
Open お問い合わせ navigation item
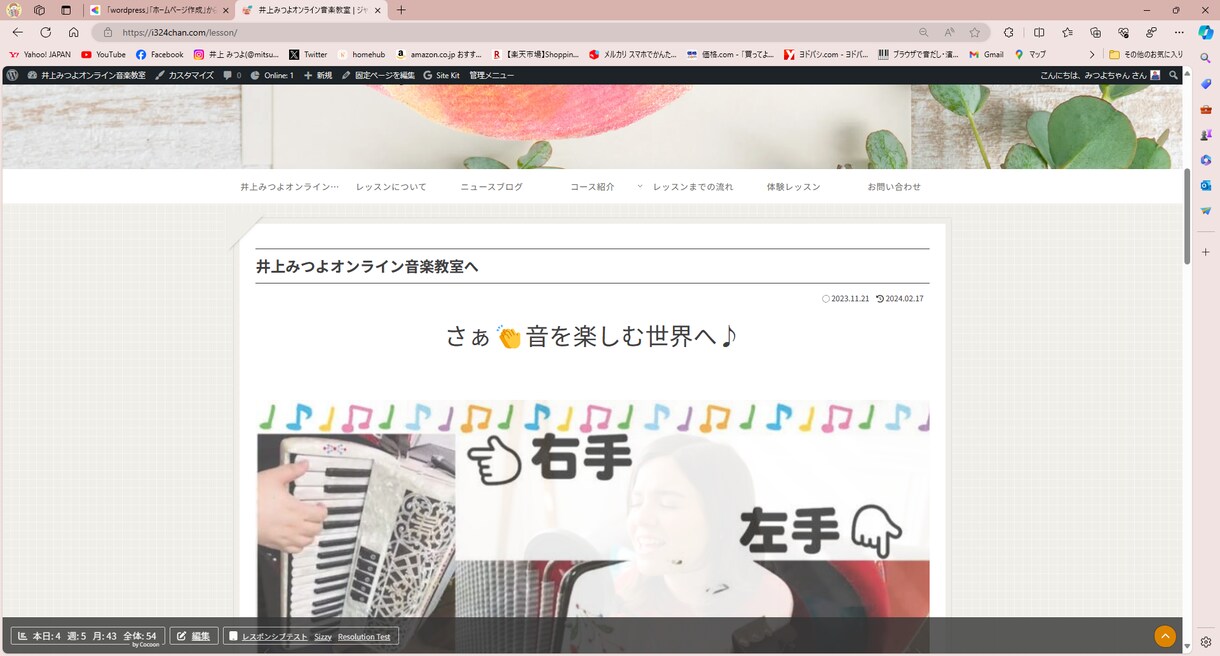[x=894, y=187]
